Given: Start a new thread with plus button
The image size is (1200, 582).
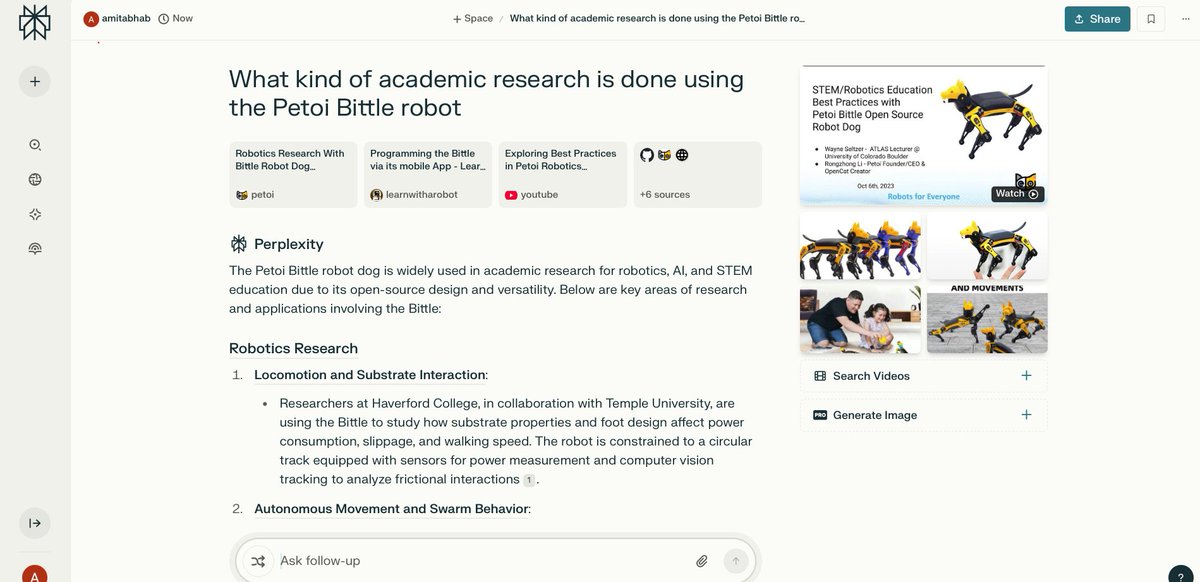Looking at the screenshot, I should pos(35,81).
